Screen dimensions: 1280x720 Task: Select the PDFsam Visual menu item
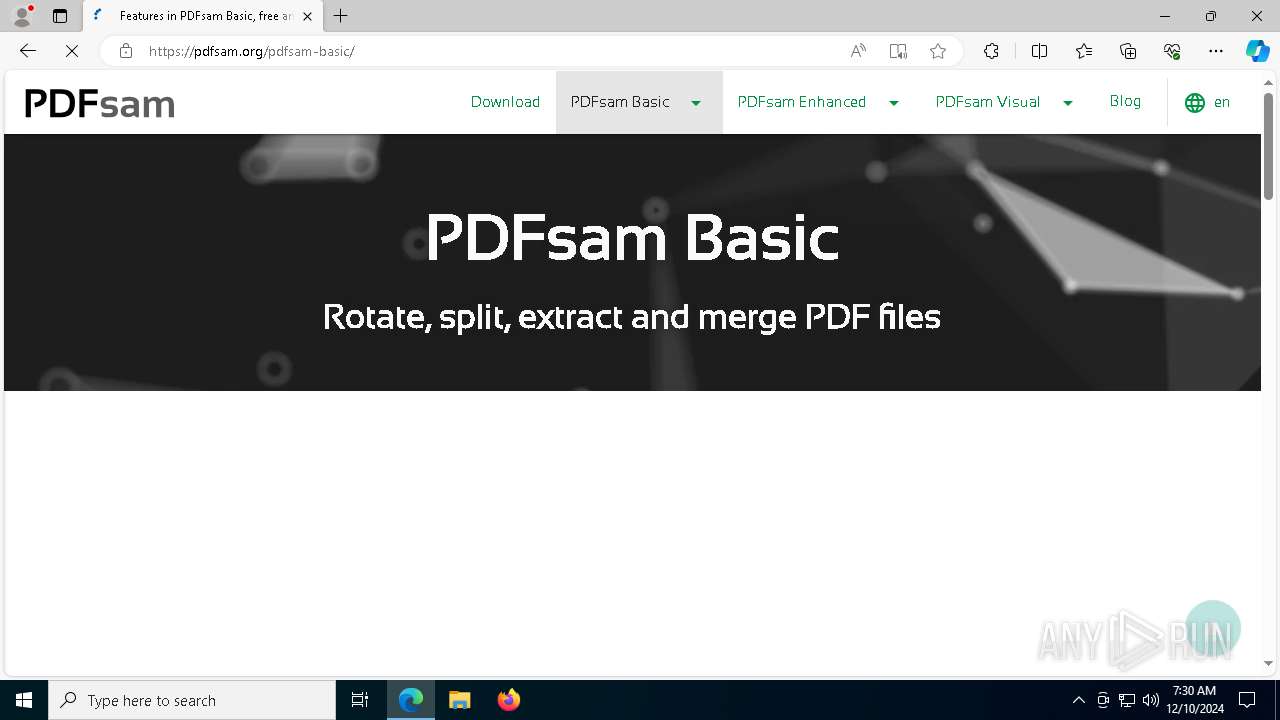pos(988,102)
